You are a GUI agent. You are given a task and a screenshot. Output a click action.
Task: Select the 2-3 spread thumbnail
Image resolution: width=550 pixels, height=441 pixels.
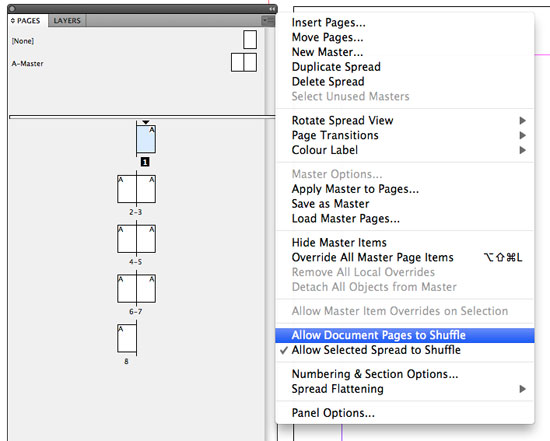pyautogui.click(x=136, y=189)
